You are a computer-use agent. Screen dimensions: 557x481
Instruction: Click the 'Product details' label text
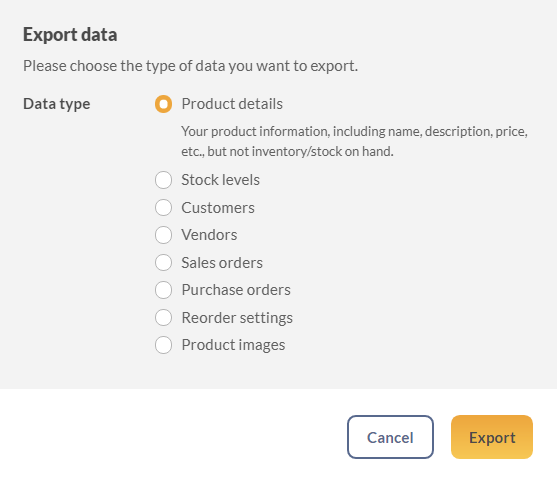point(232,104)
